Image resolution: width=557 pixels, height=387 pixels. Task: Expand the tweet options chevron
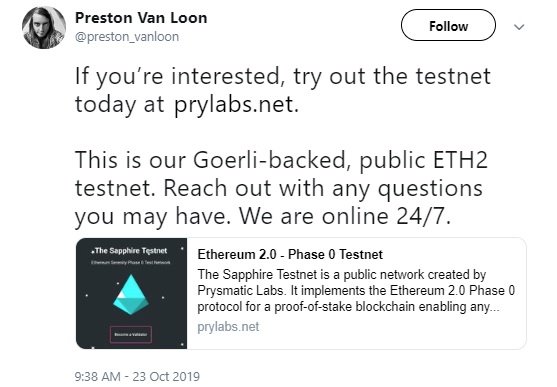point(519,27)
